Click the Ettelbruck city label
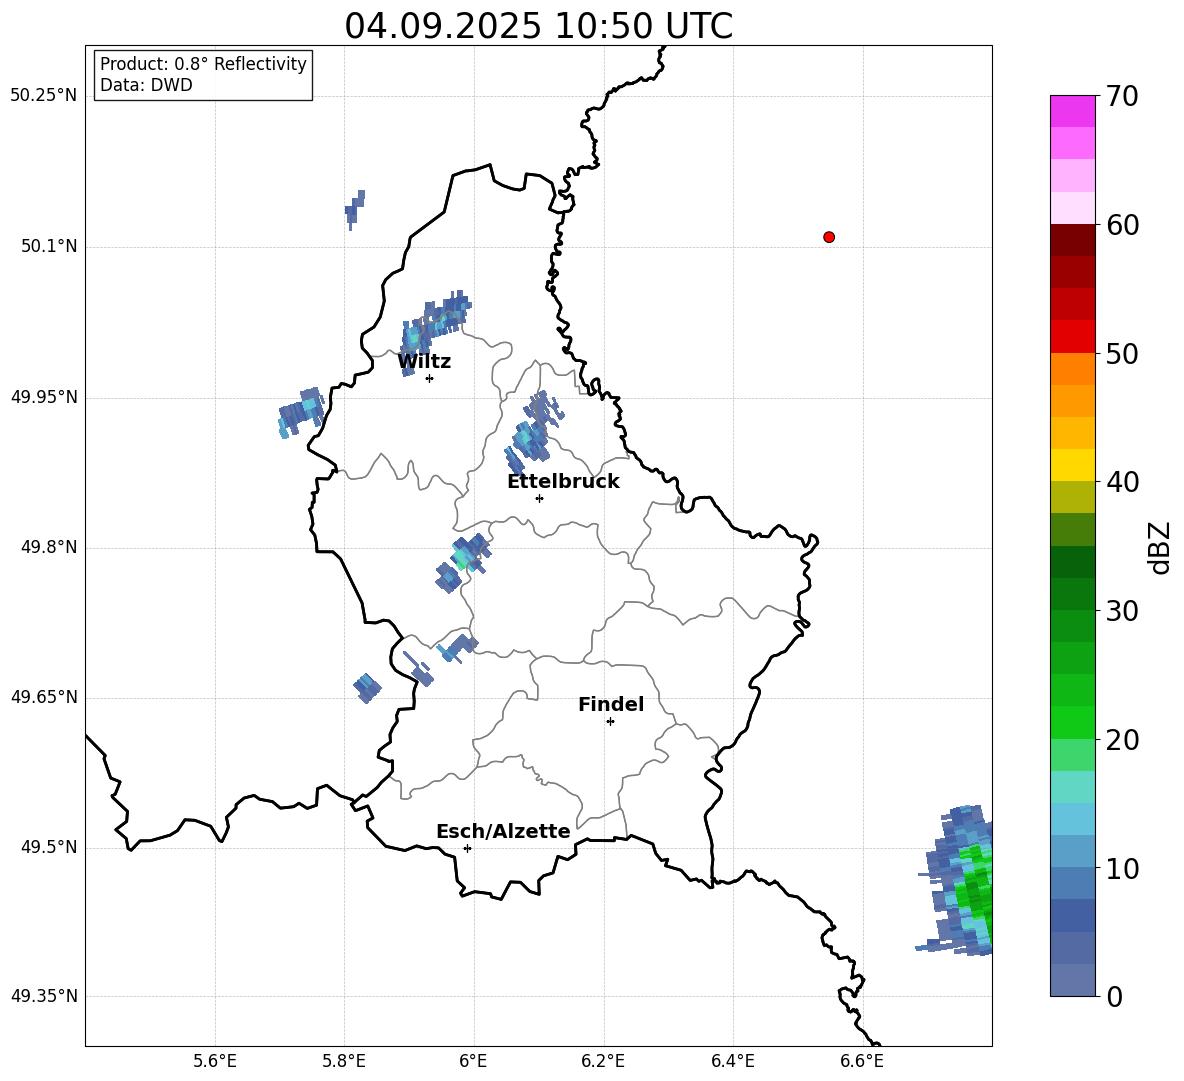 (563, 482)
